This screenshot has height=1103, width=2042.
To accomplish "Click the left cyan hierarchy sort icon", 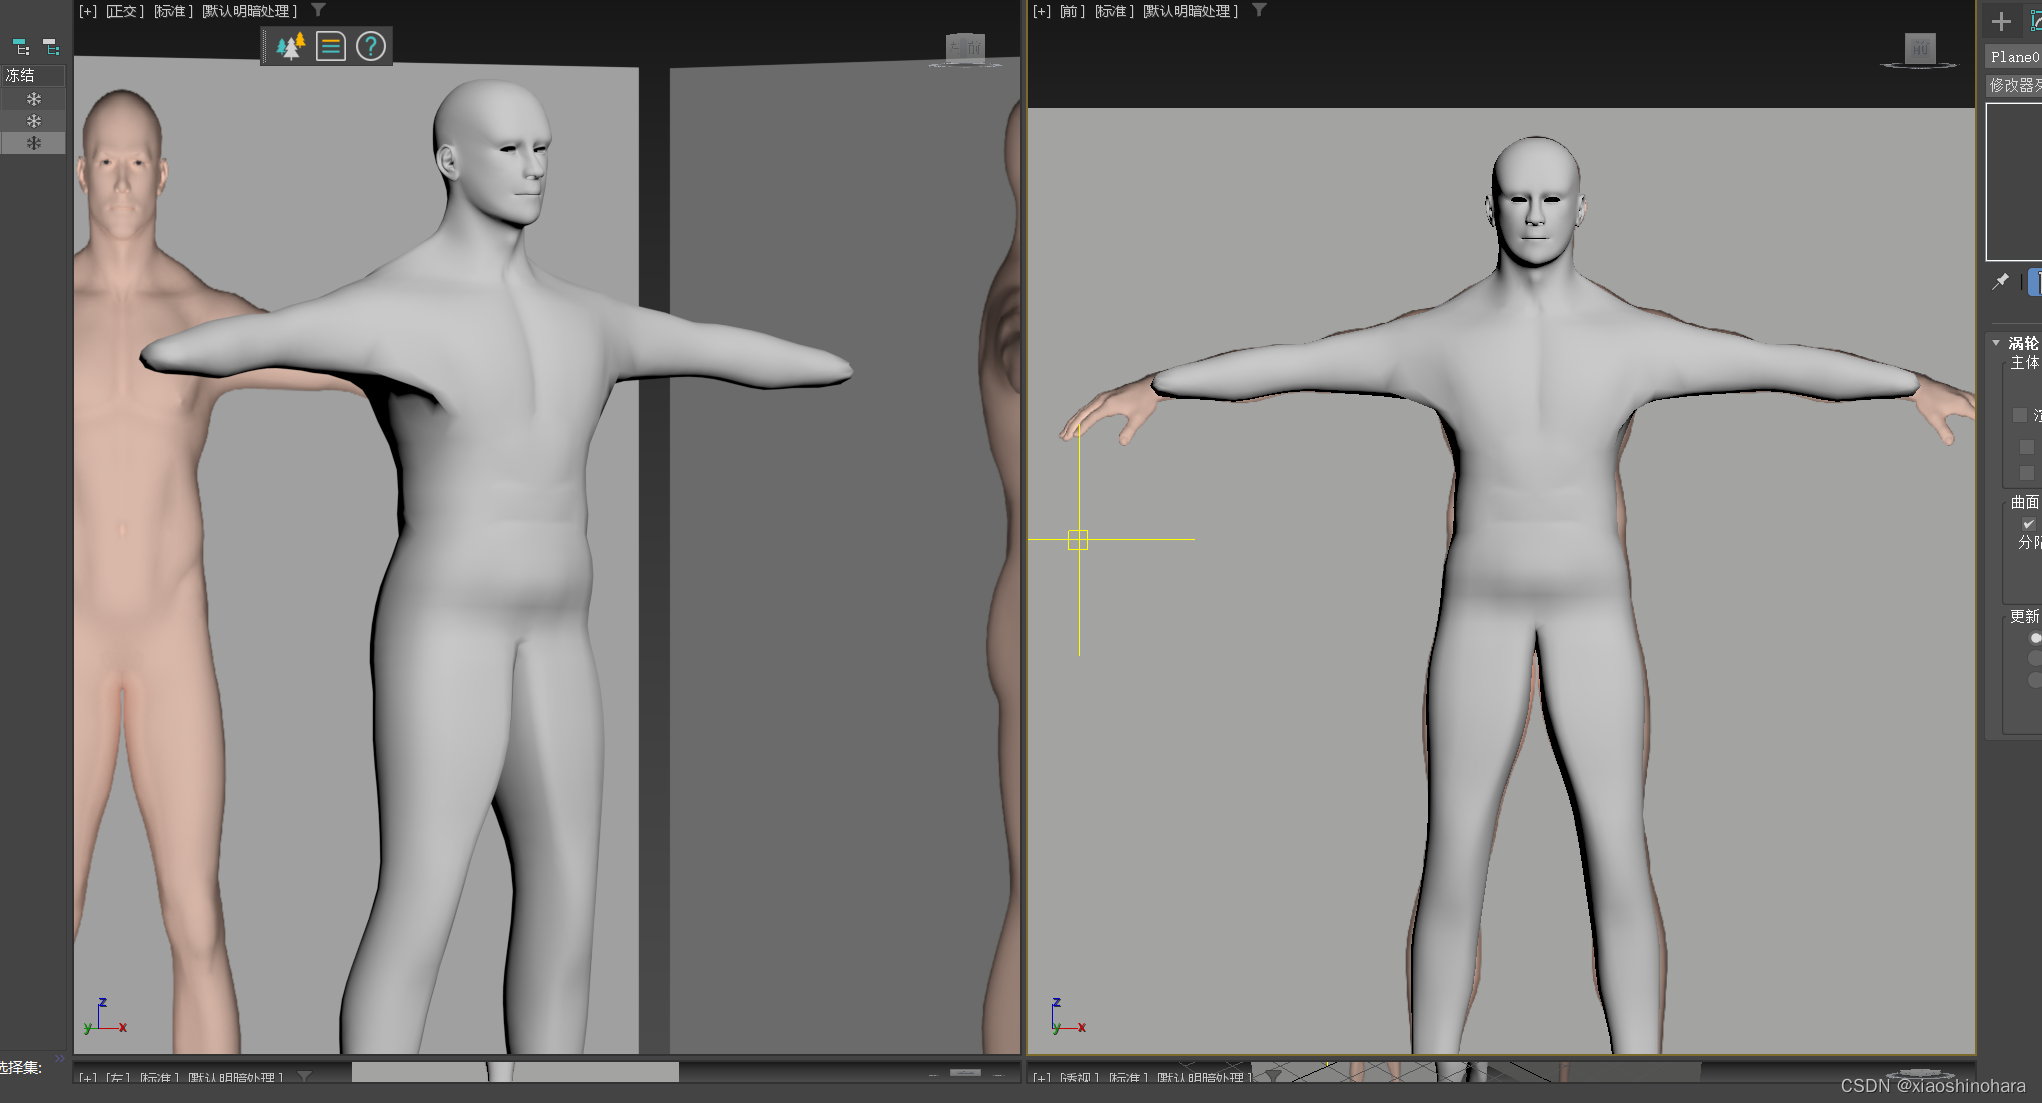I will coord(21,47).
